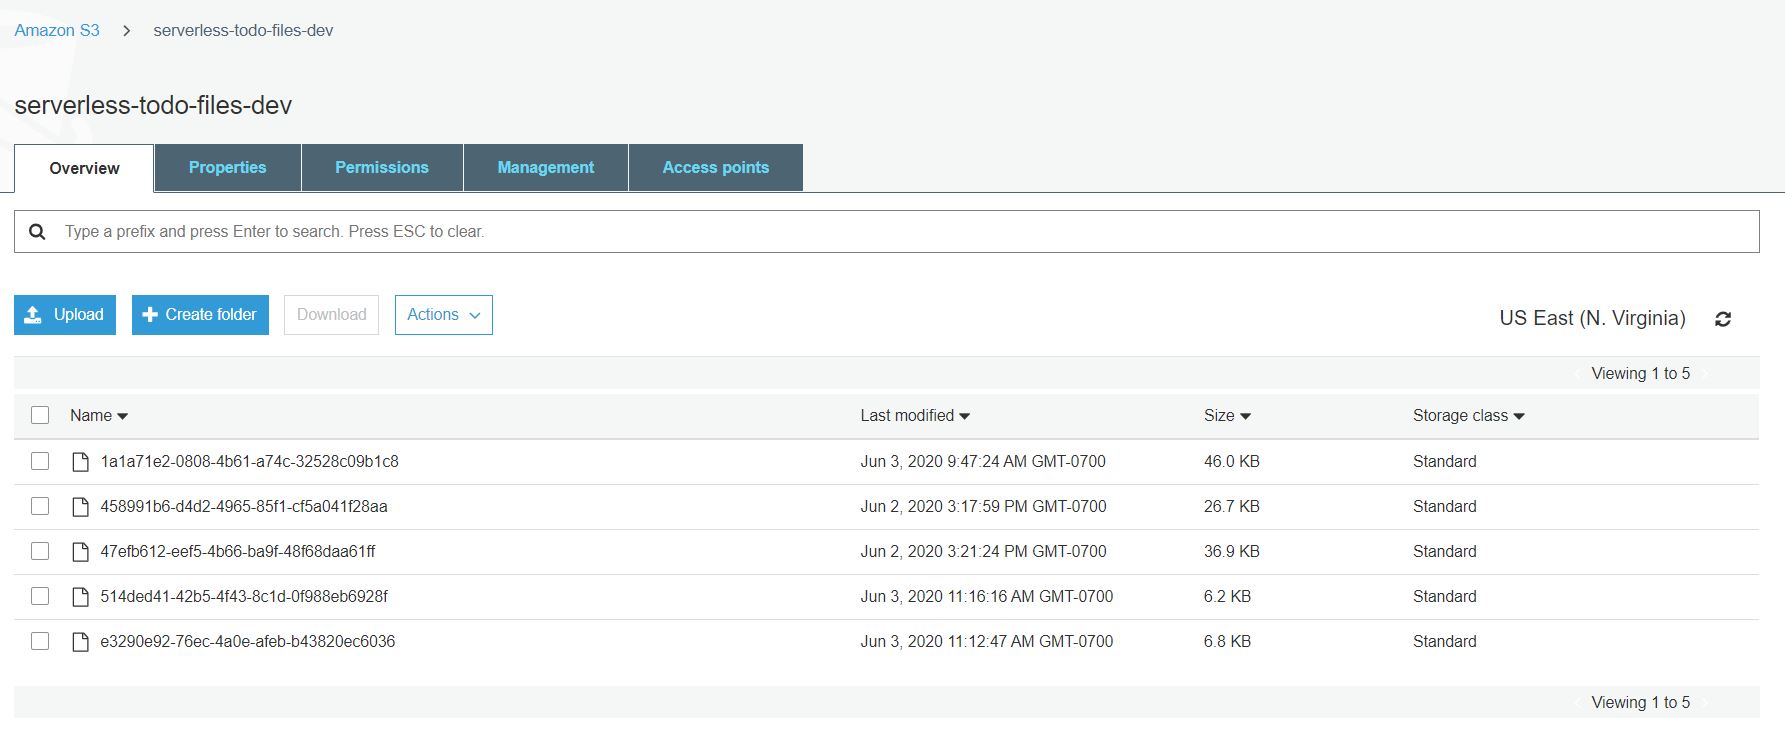The image size is (1785, 730).
Task: Click the 26.7 KB size value
Action: click(1232, 506)
